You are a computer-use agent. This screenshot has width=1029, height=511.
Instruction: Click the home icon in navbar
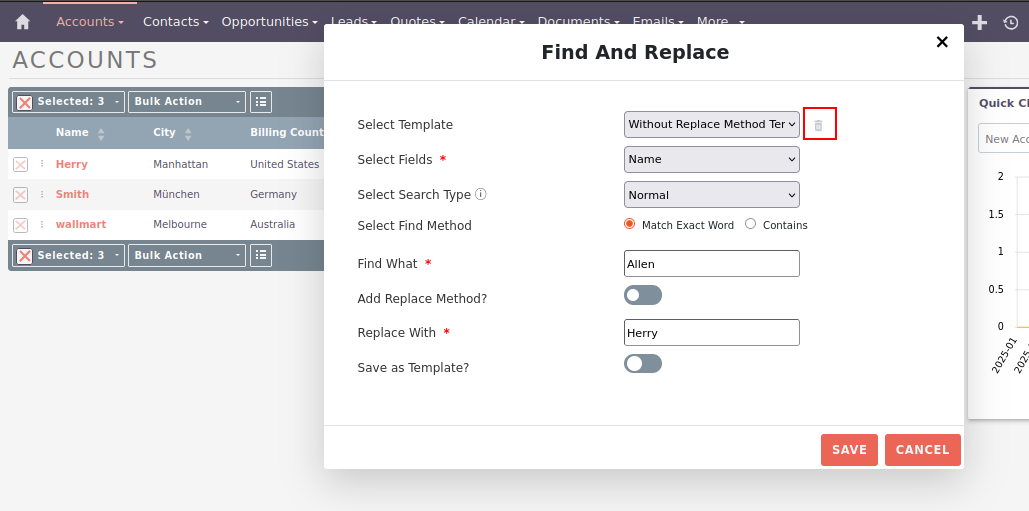(x=22, y=21)
